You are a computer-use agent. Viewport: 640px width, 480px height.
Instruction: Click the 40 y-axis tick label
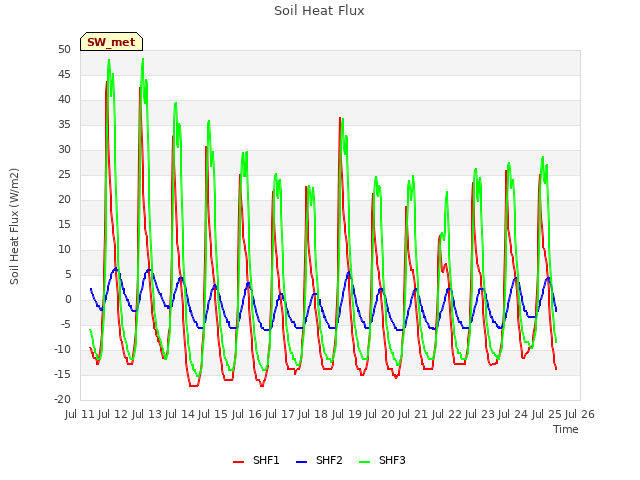tap(64, 100)
